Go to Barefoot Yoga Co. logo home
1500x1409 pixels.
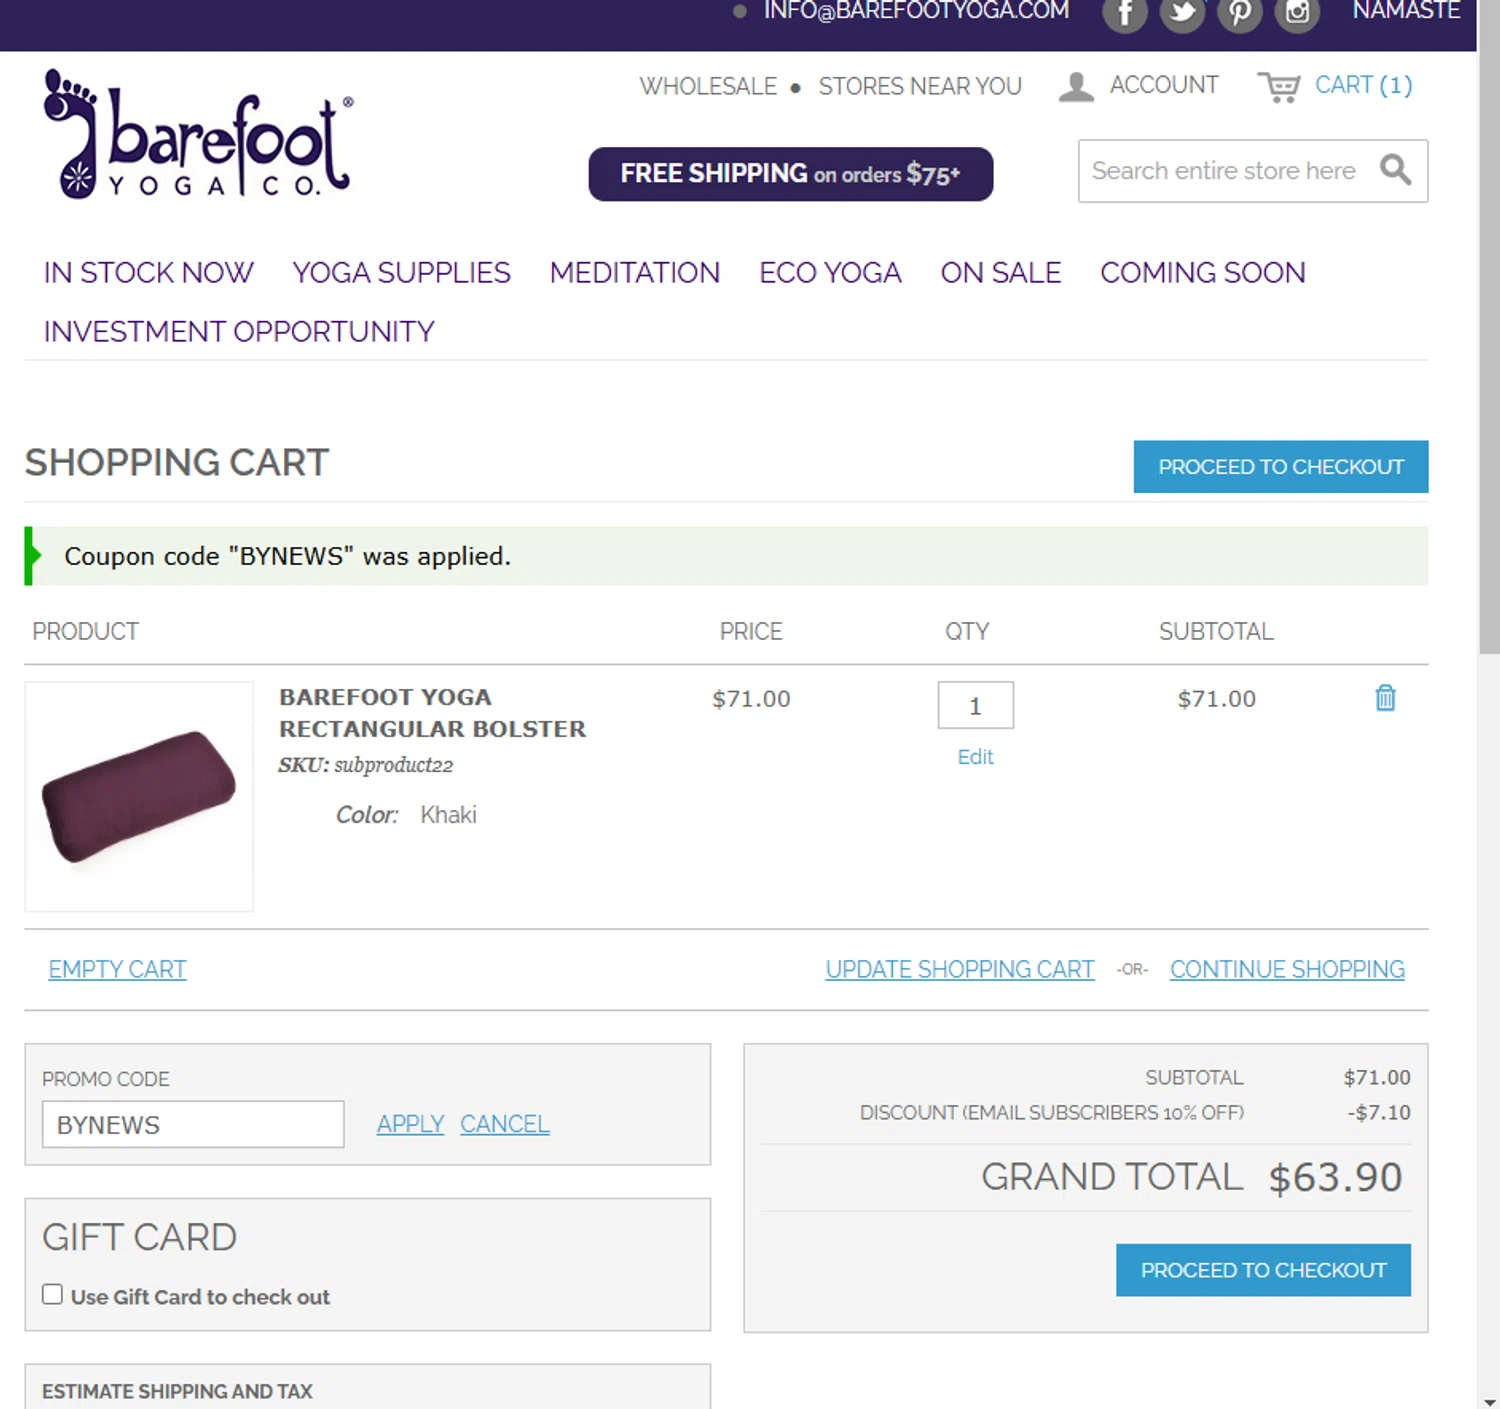coord(198,134)
